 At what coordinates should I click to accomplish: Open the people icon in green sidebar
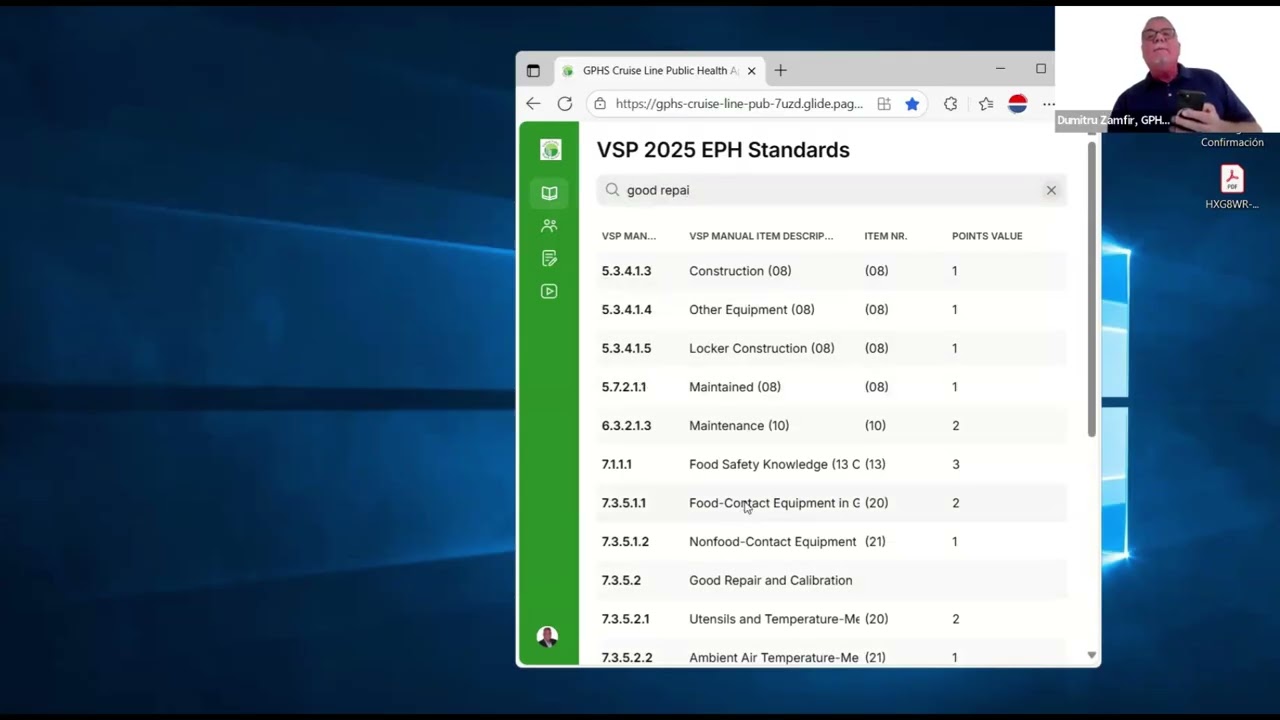(x=549, y=226)
